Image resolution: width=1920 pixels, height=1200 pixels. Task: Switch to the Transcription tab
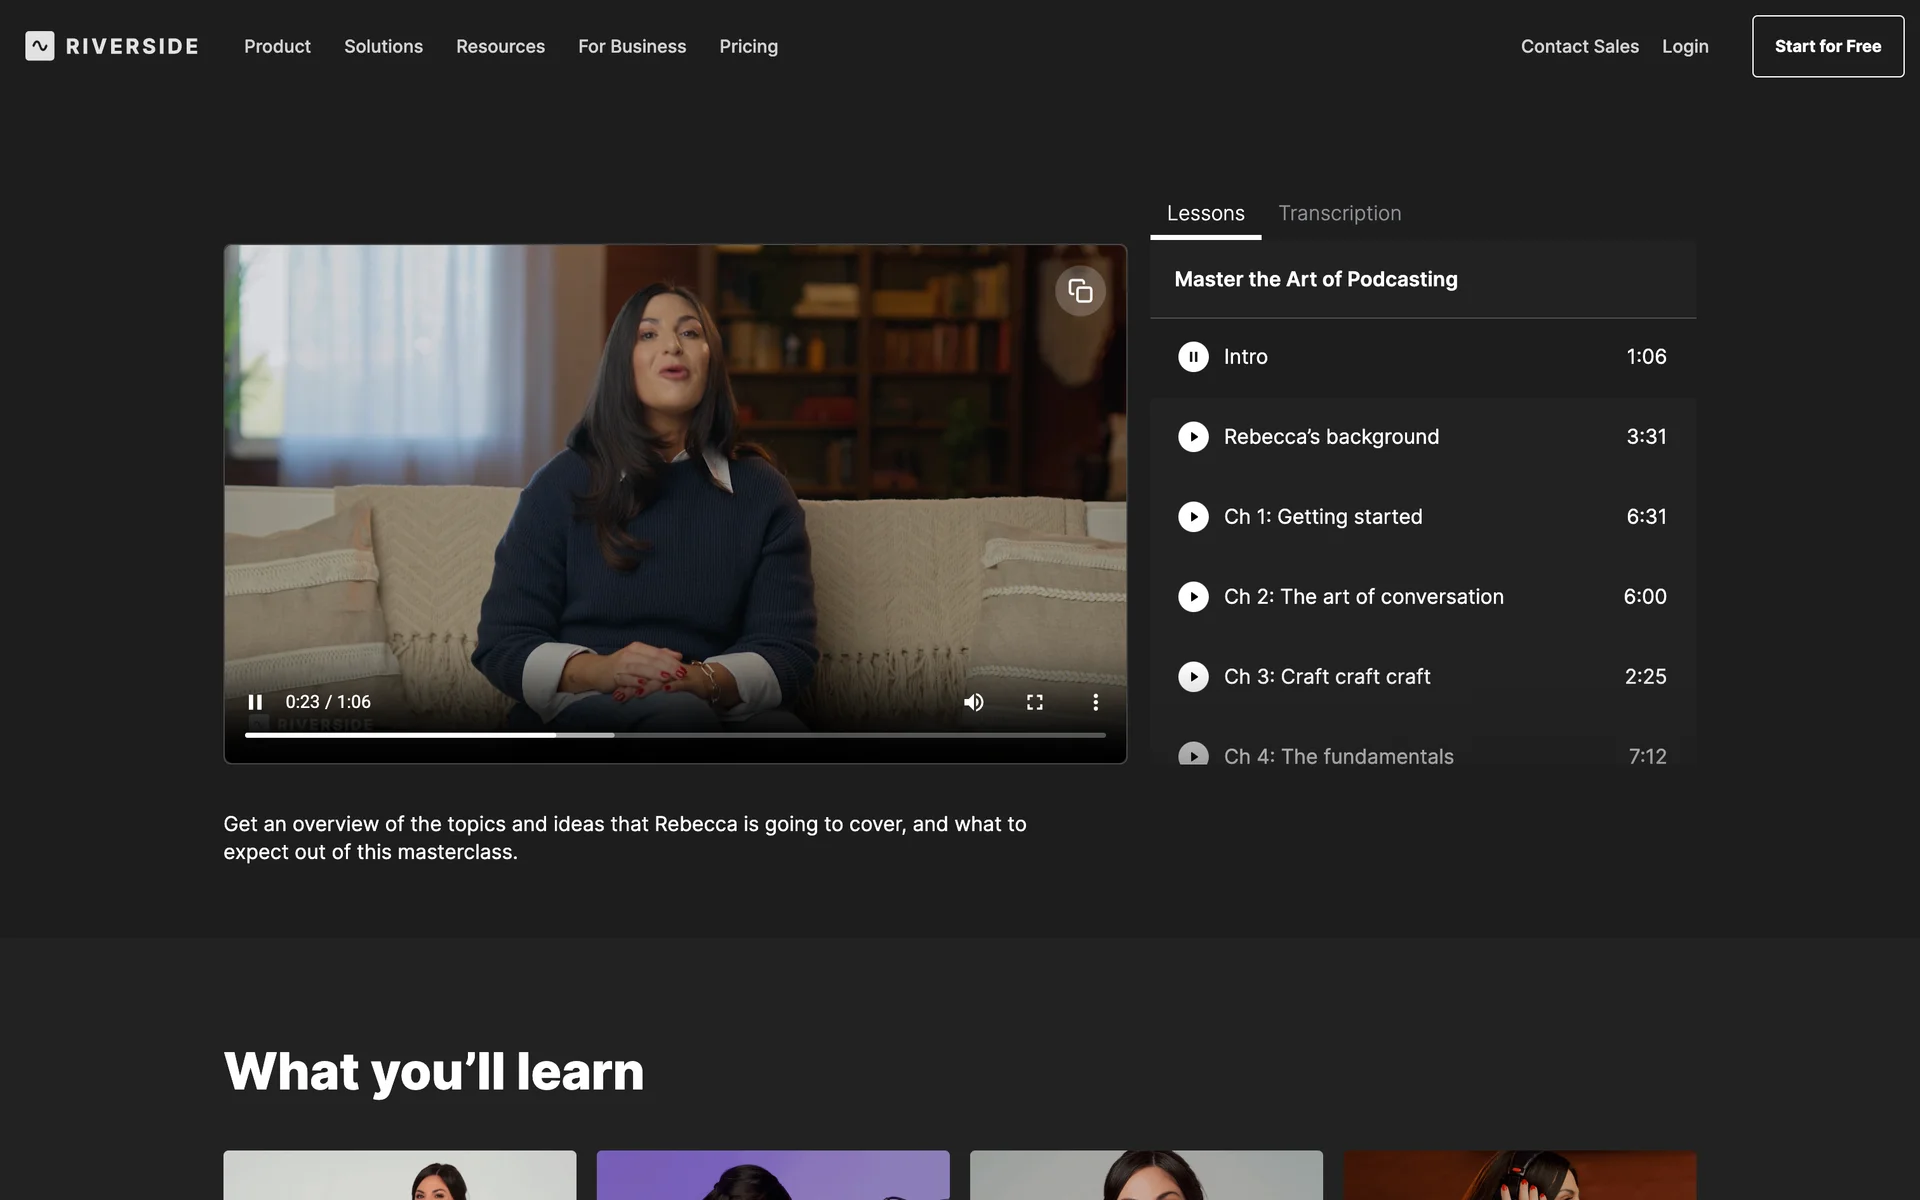click(1339, 213)
